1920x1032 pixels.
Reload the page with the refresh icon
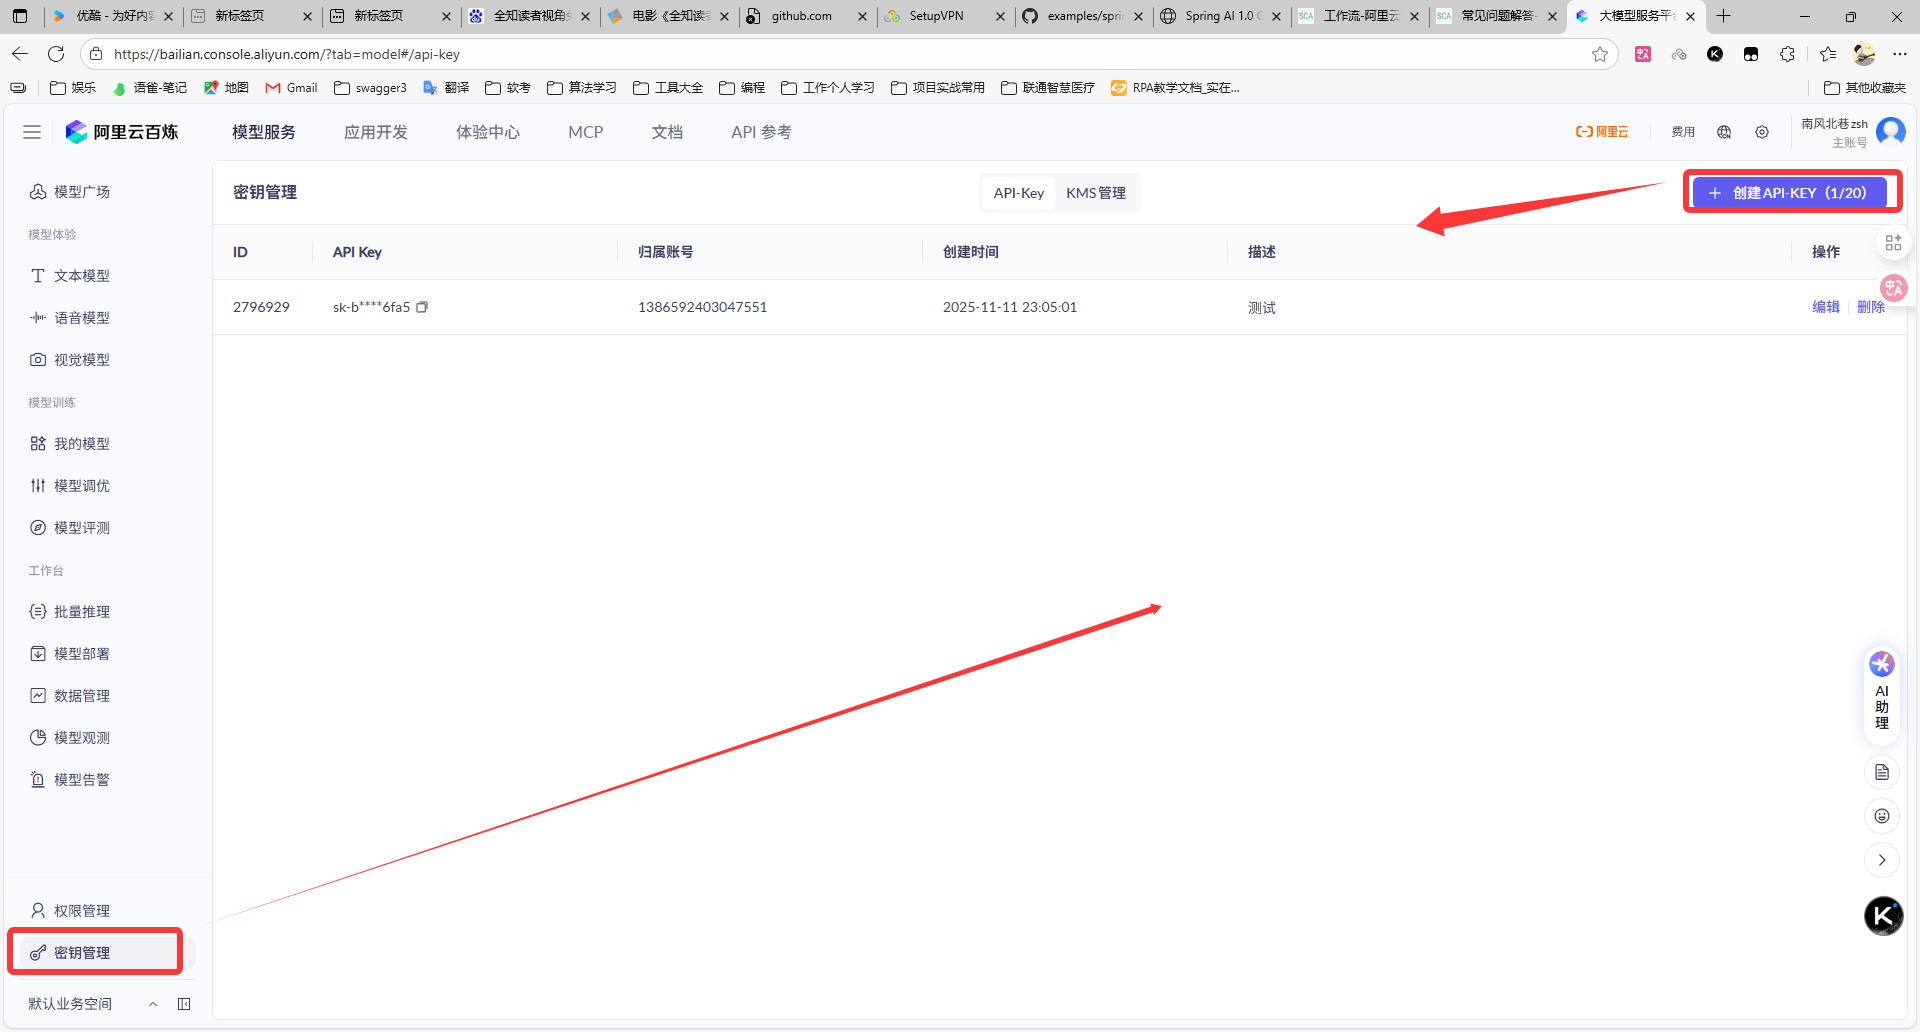[x=56, y=54]
